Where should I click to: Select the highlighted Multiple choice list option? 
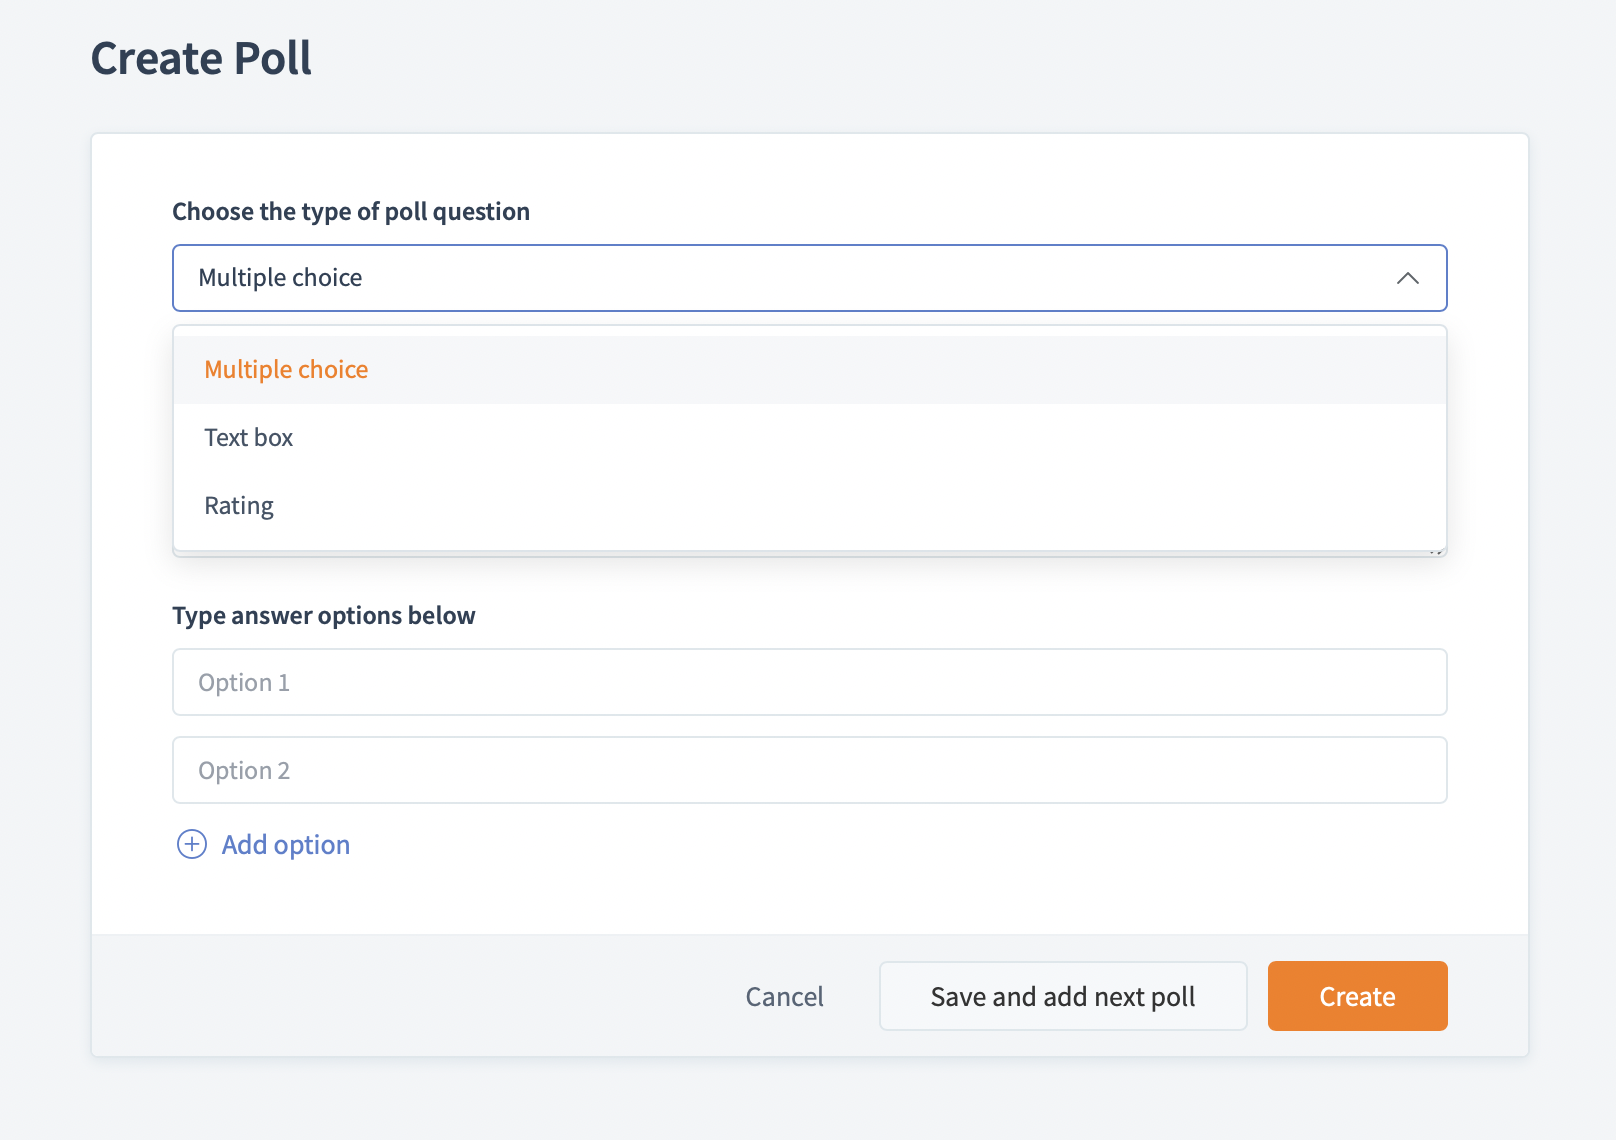(x=286, y=370)
